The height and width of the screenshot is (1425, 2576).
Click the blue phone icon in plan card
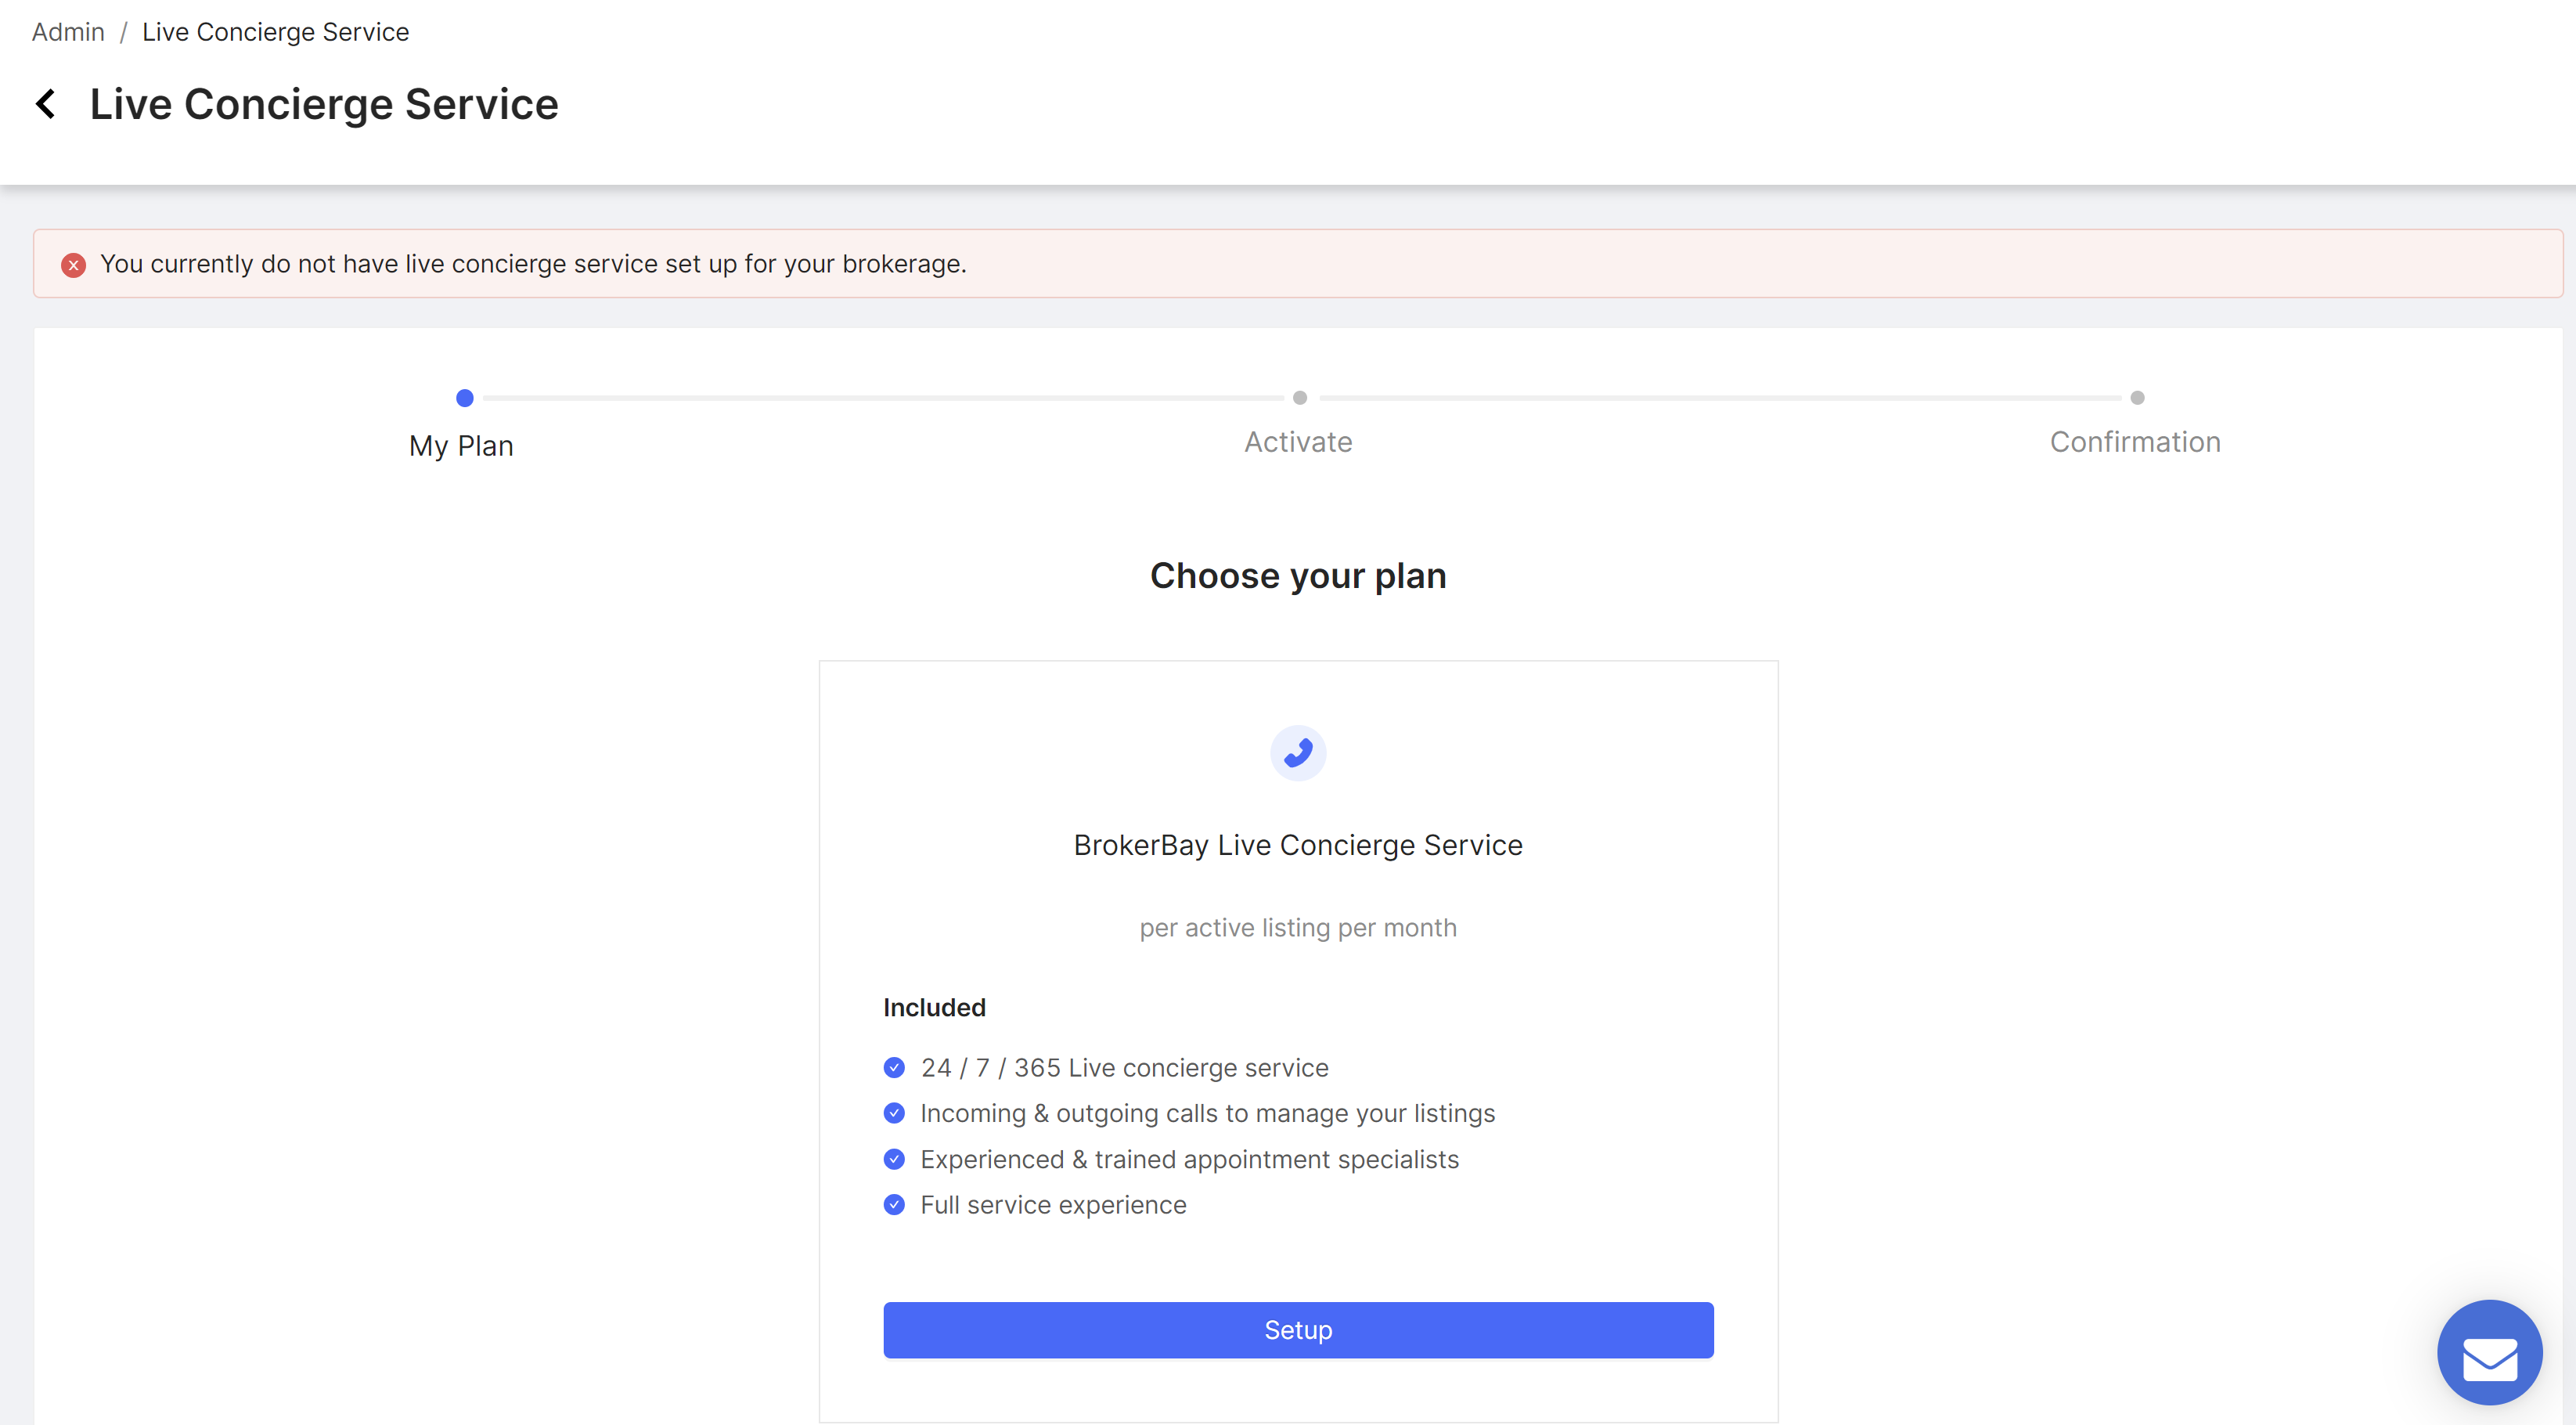(1298, 753)
